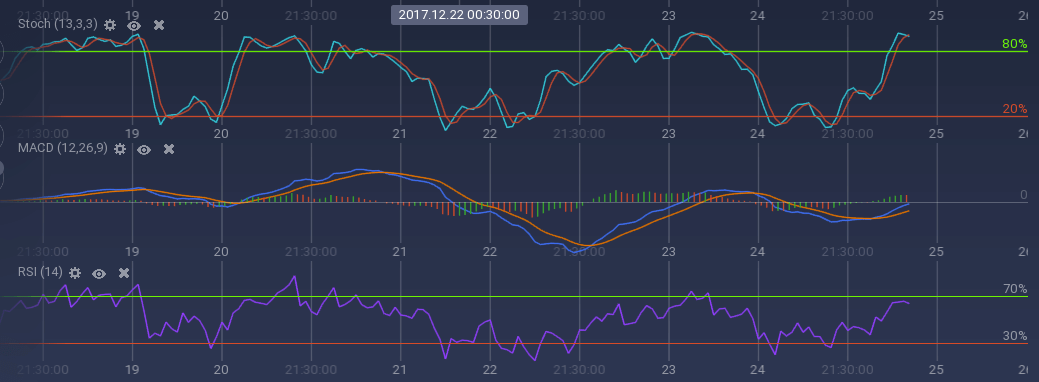Remove the MACD indicator with X

(x=169, y=149)
